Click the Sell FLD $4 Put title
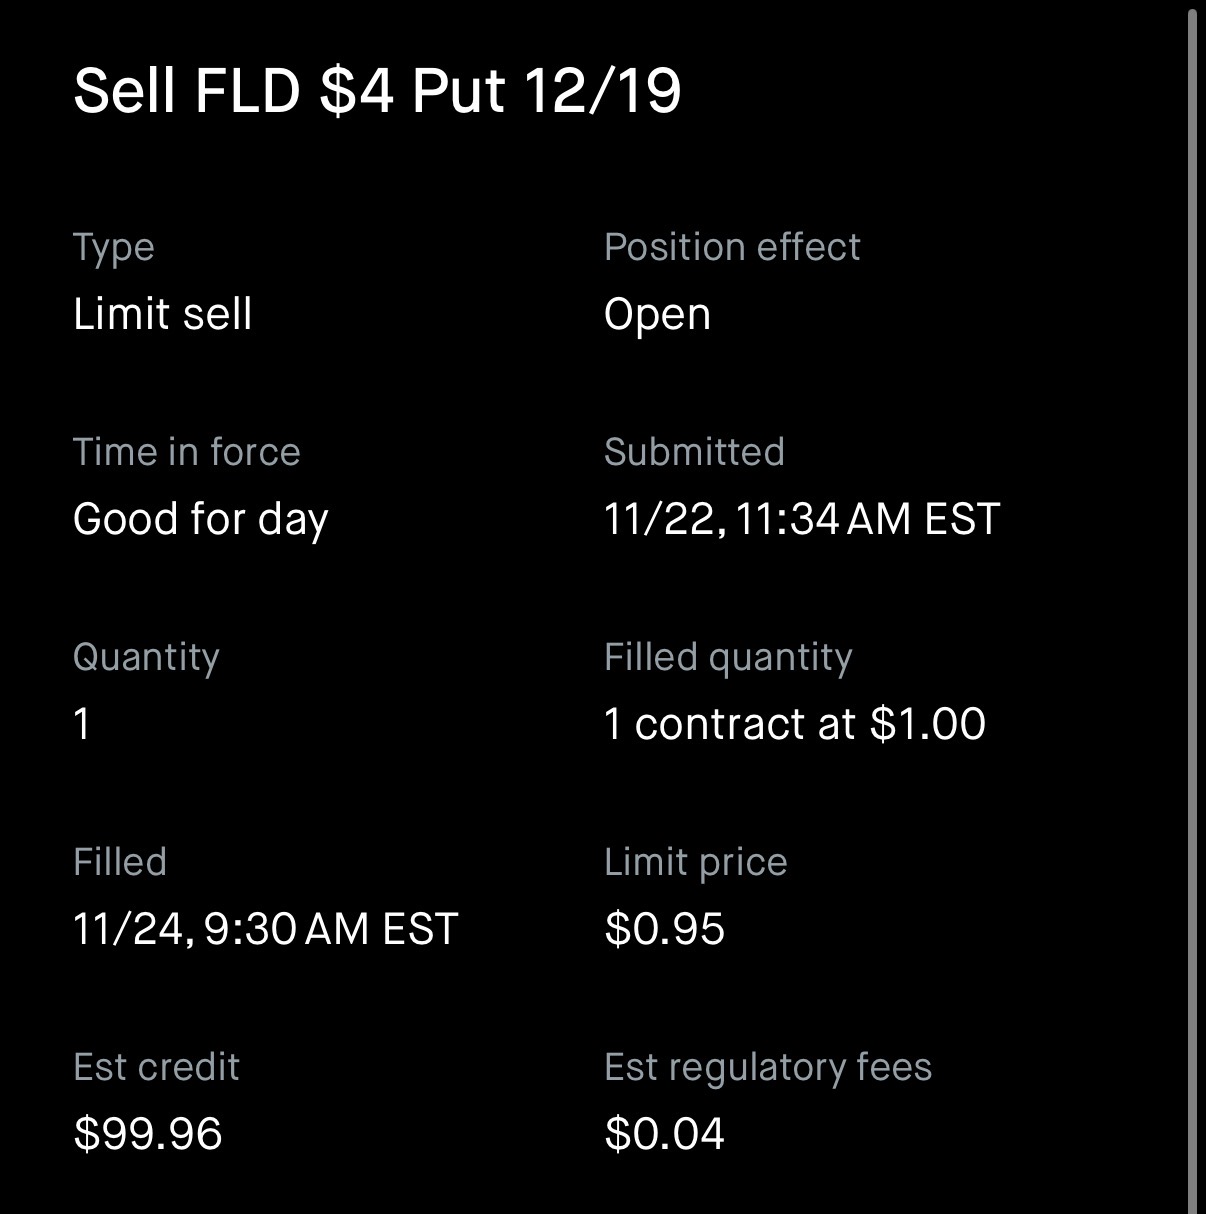Screen dimensions: 1206x1214 coord(377,91)
